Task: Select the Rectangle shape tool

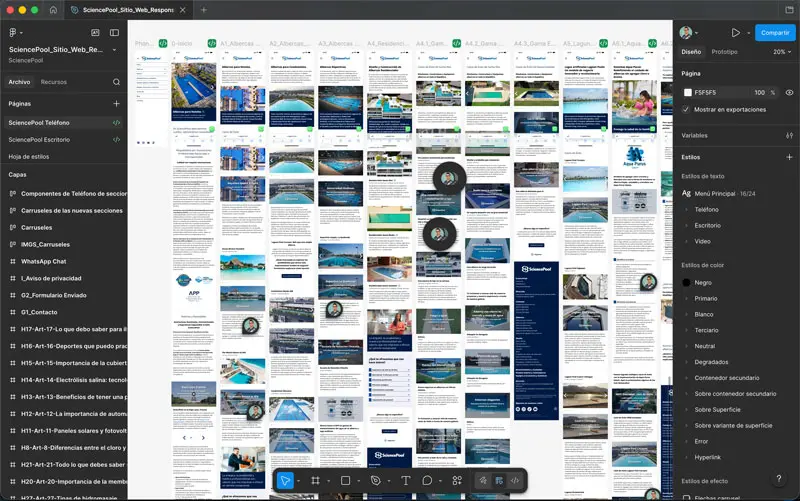Action: [345, 481]
